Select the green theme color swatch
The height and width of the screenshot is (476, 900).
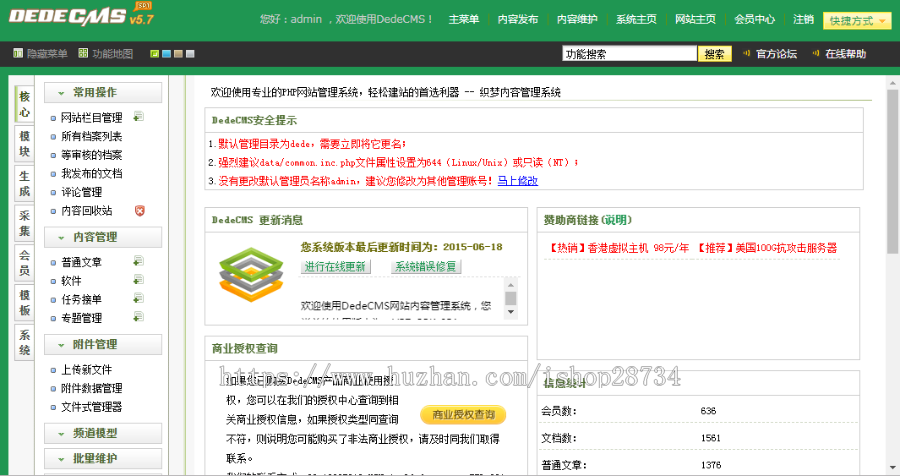[x=154, y=54]
